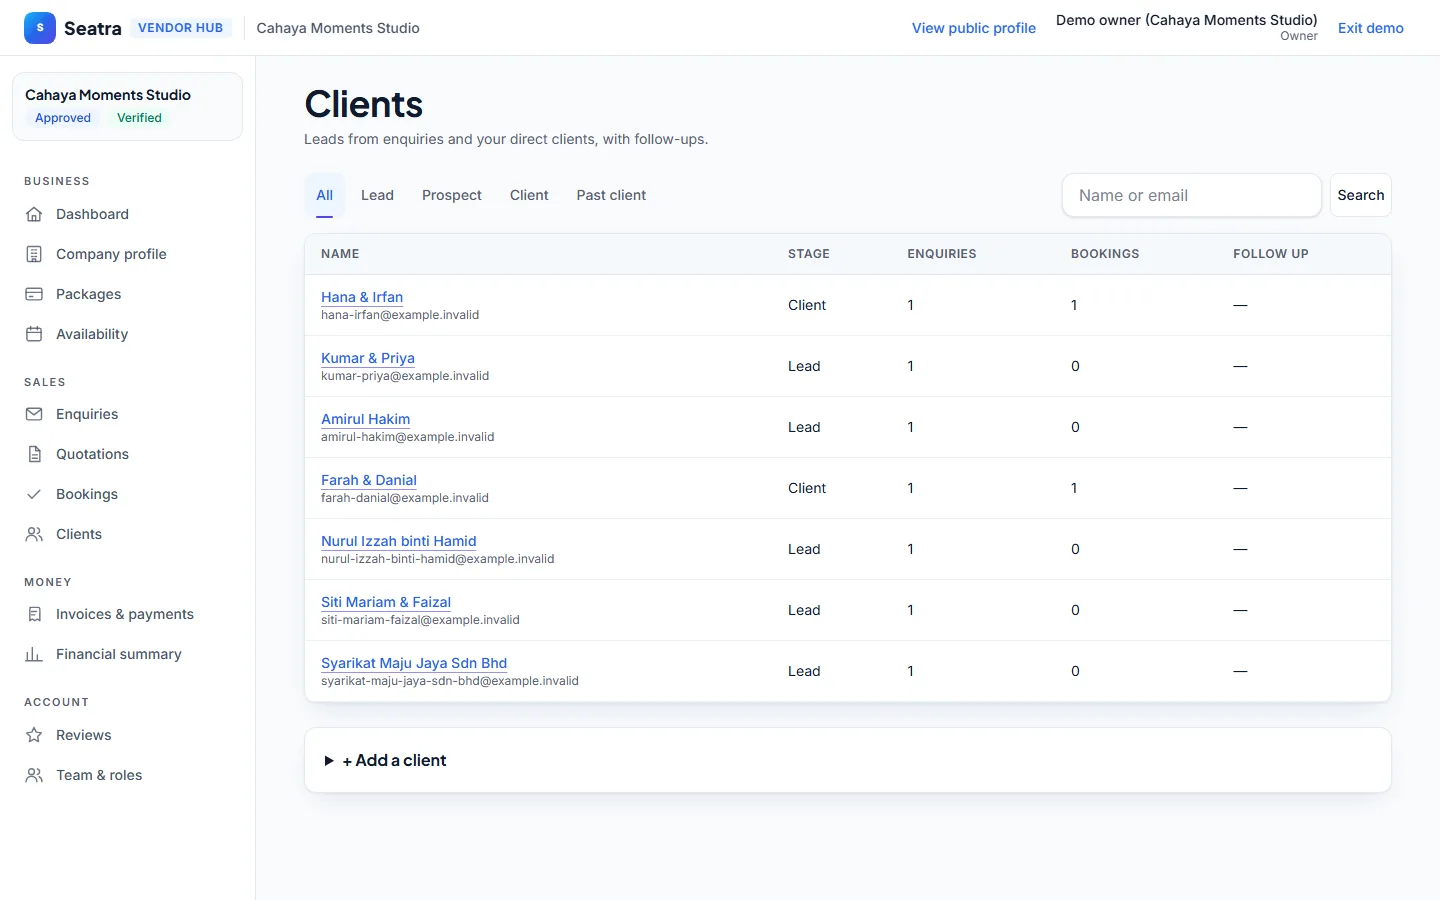Click the Availability calendar icon
Screen dimensions: 1440x900
click(34, 334)
